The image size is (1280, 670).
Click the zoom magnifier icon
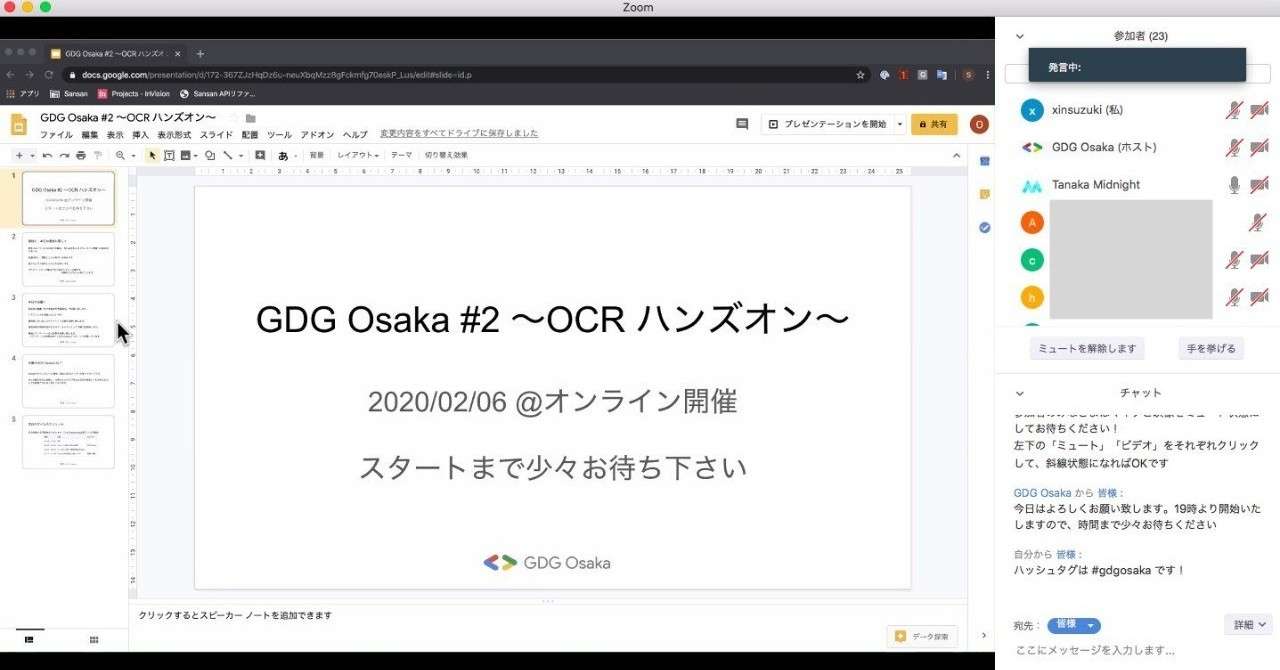pos(120,155)
